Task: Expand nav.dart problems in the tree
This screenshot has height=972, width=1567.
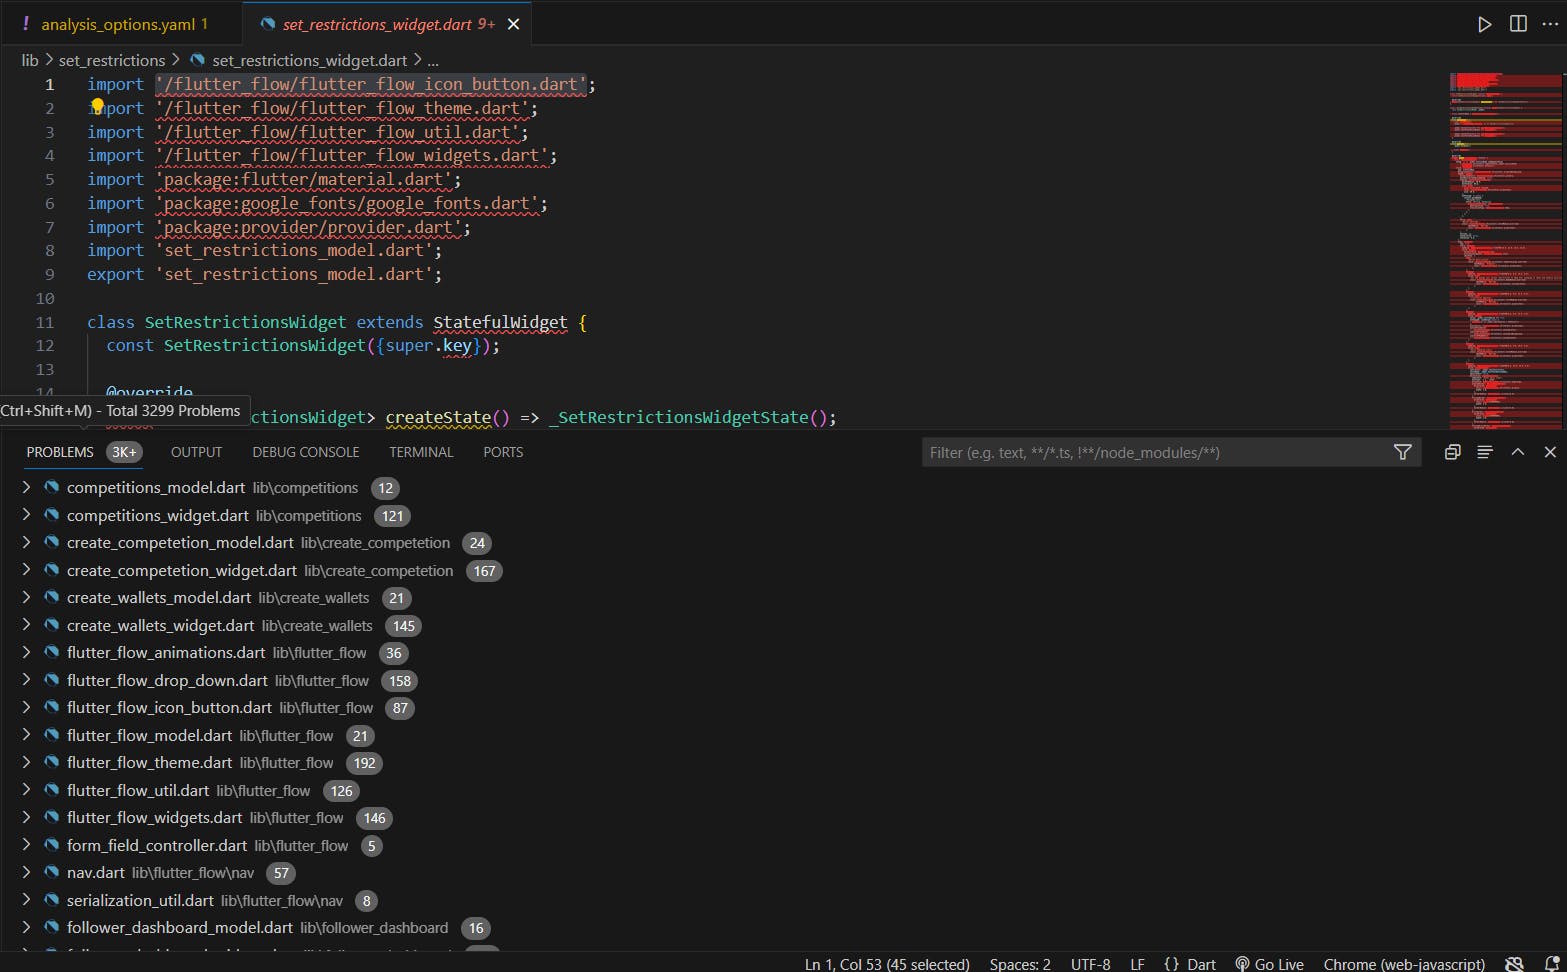Action: tap(26, 872)
